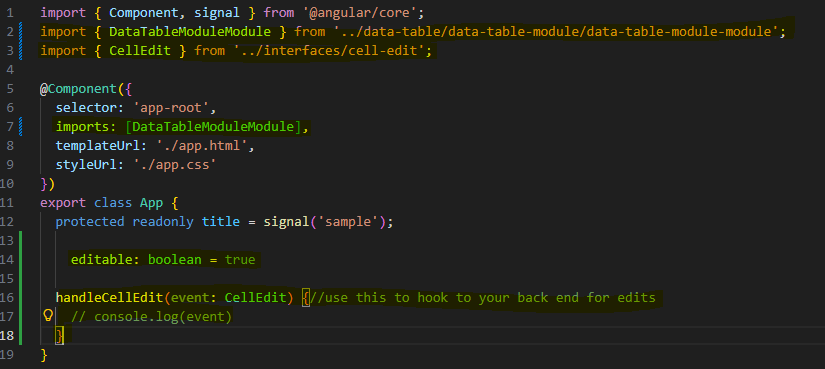Click the class name App on line 11
Image resolution: width=825 pixels, height=369 pixels.
point(152,203)
